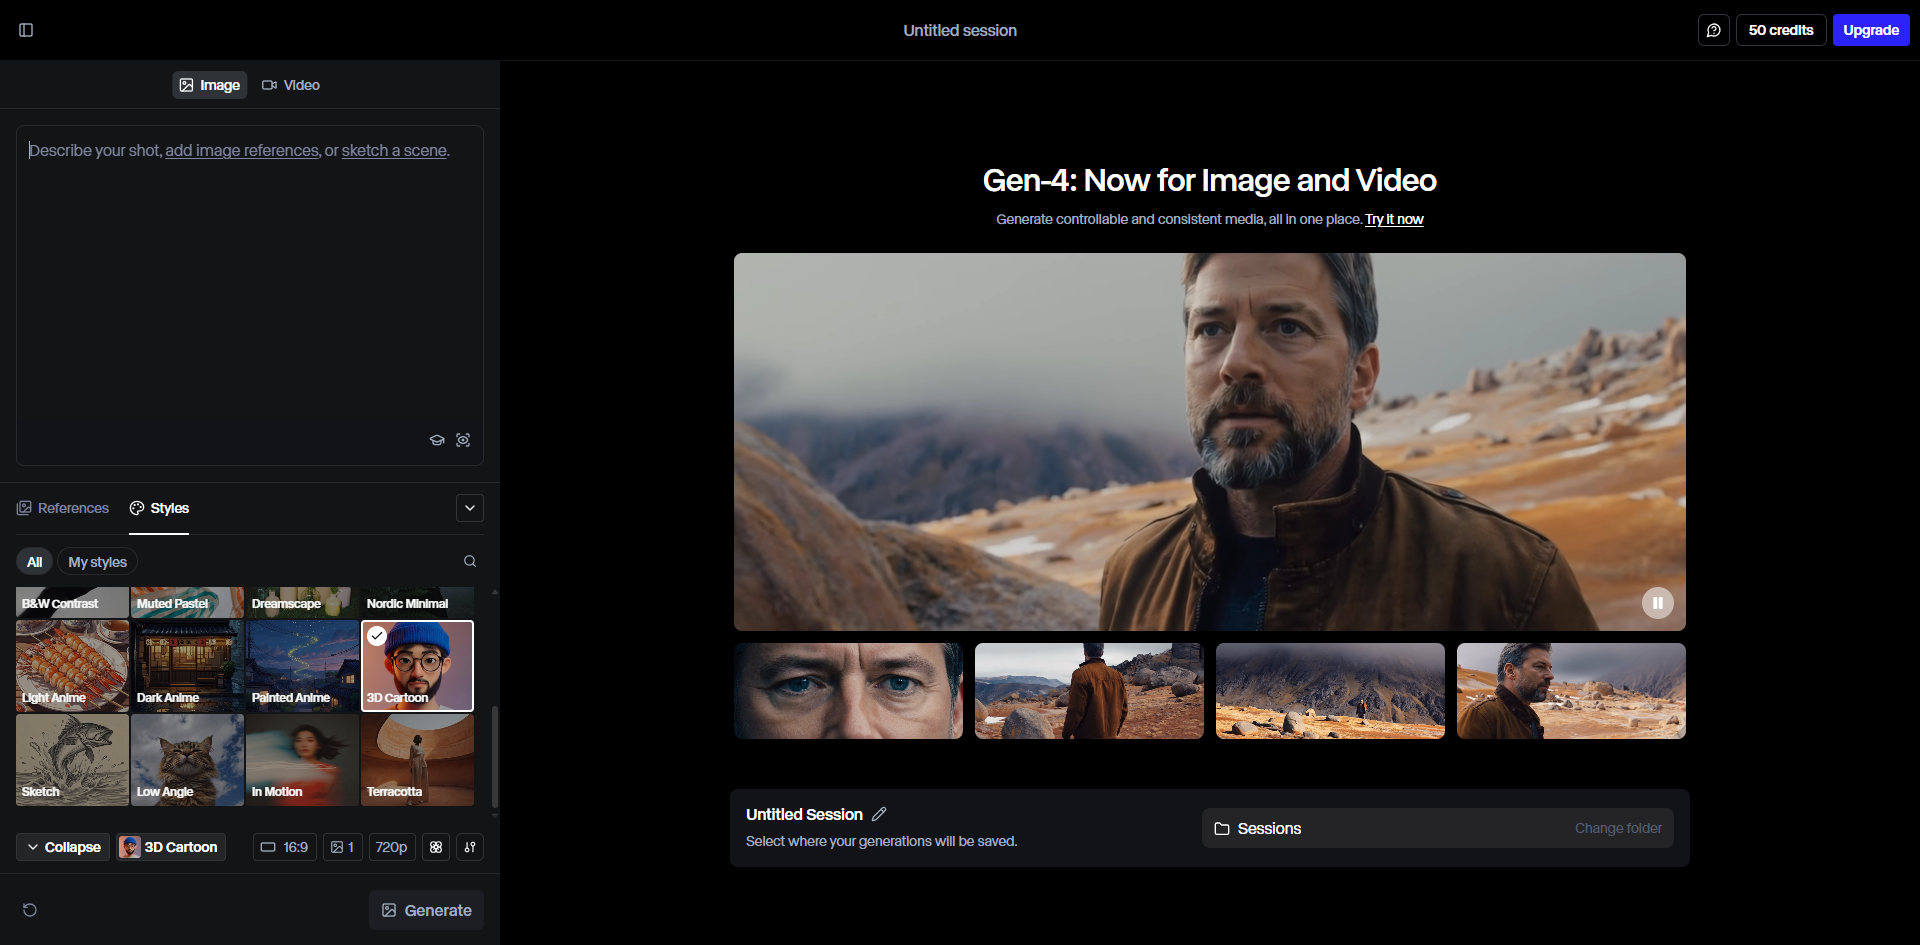This screenshot has width=1920, height=945.
Task: Choose the Light Anime style
Action: [72, 666]
